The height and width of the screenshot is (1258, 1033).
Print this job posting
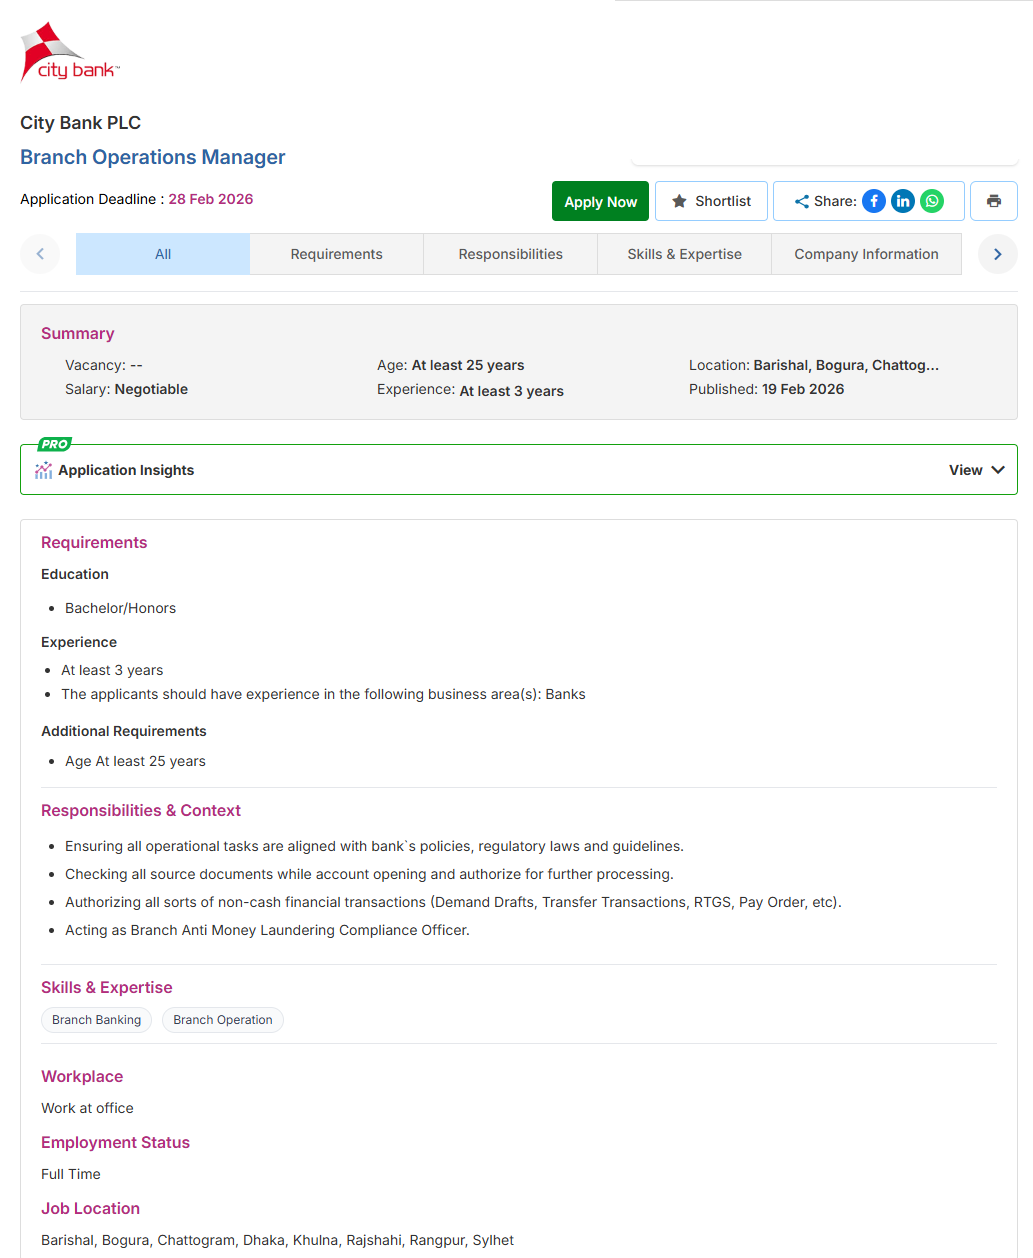click(x=993, y=201)
